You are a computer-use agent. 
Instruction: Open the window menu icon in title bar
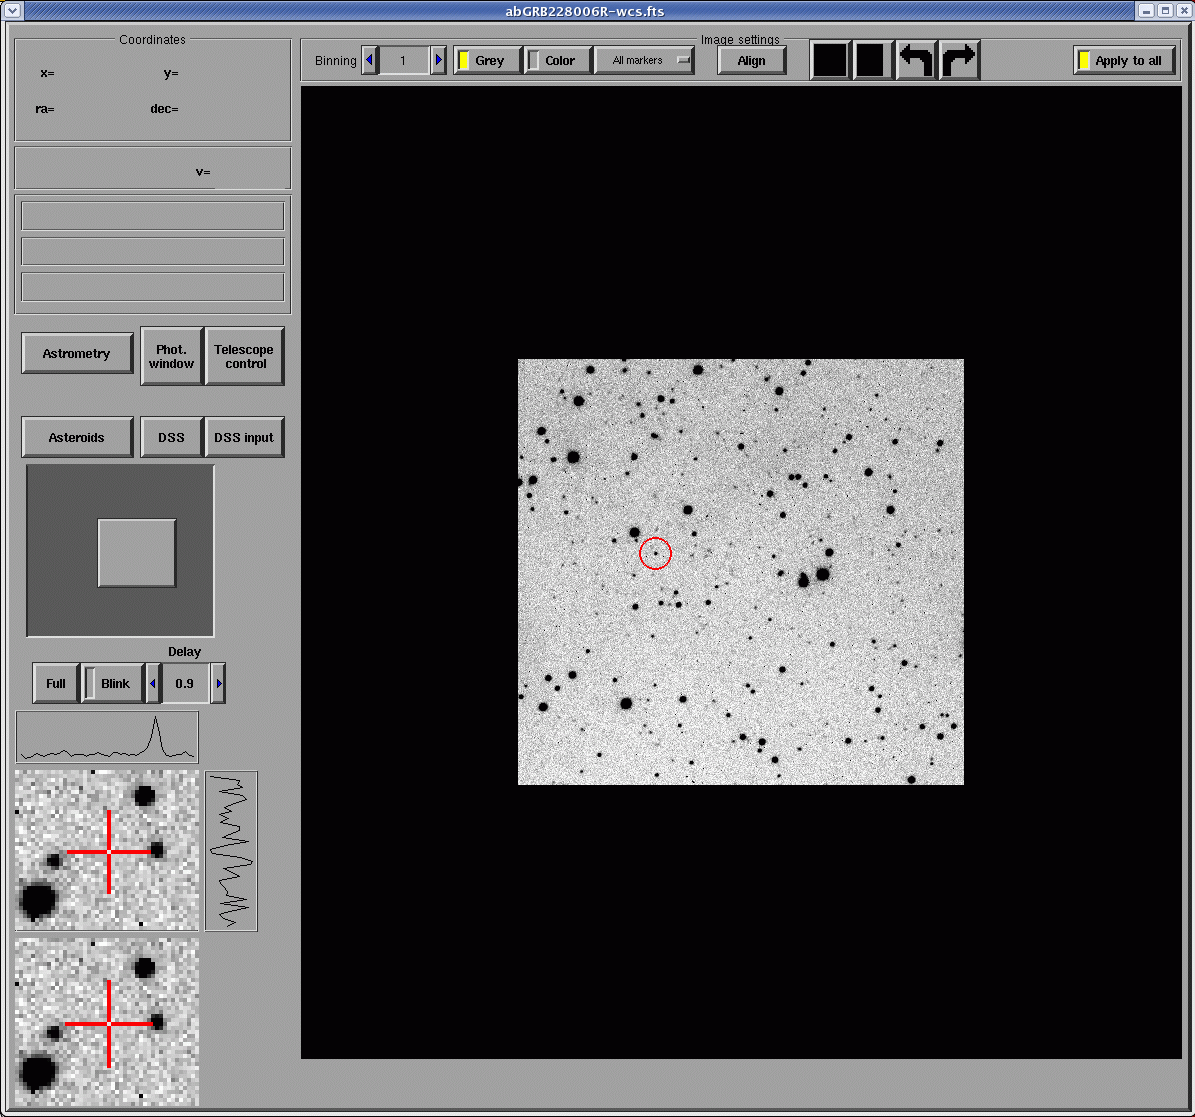[x=11, y=11]
